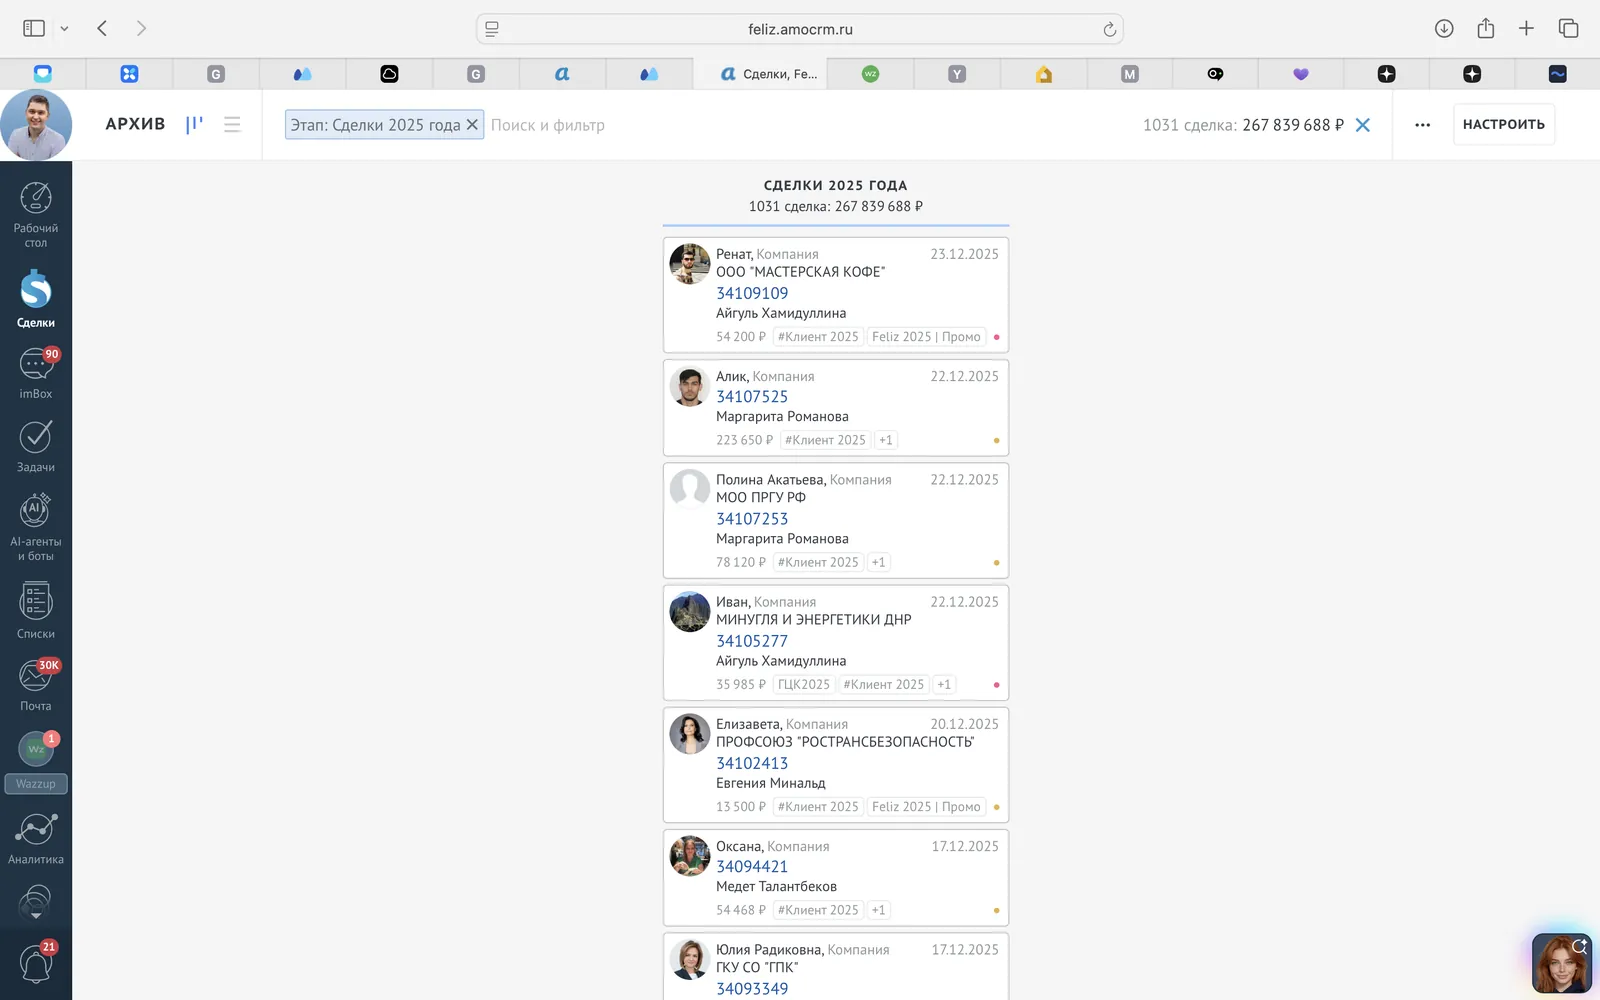Open the Рабочий стол dashboard icon
The image size is (1600, 1000).
(x=36, y=214)
